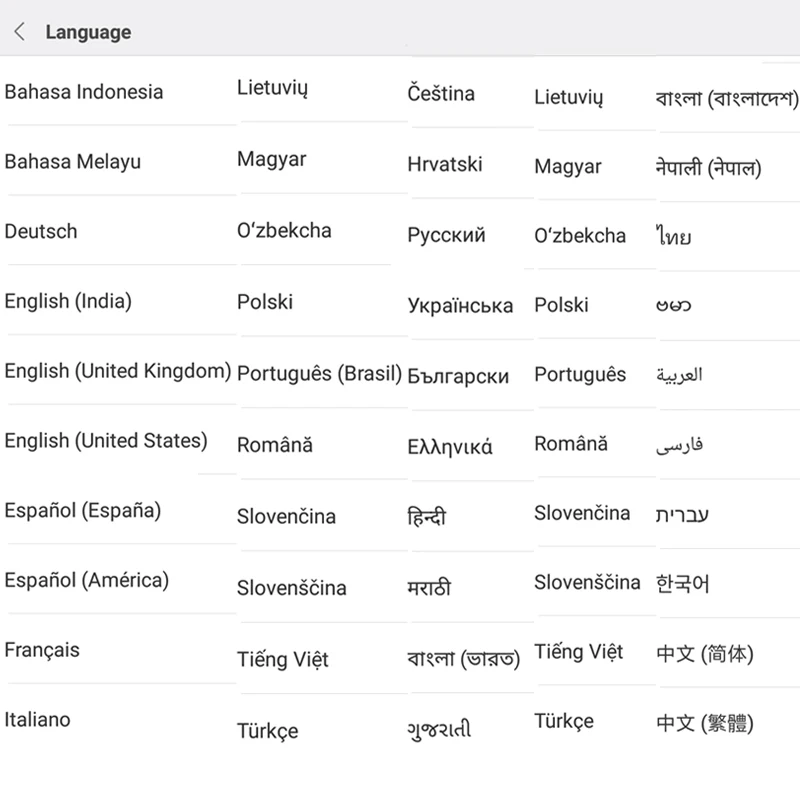Choose 中文 (简体) language
Screen dimensions: 800x800
tap(705, 654)
